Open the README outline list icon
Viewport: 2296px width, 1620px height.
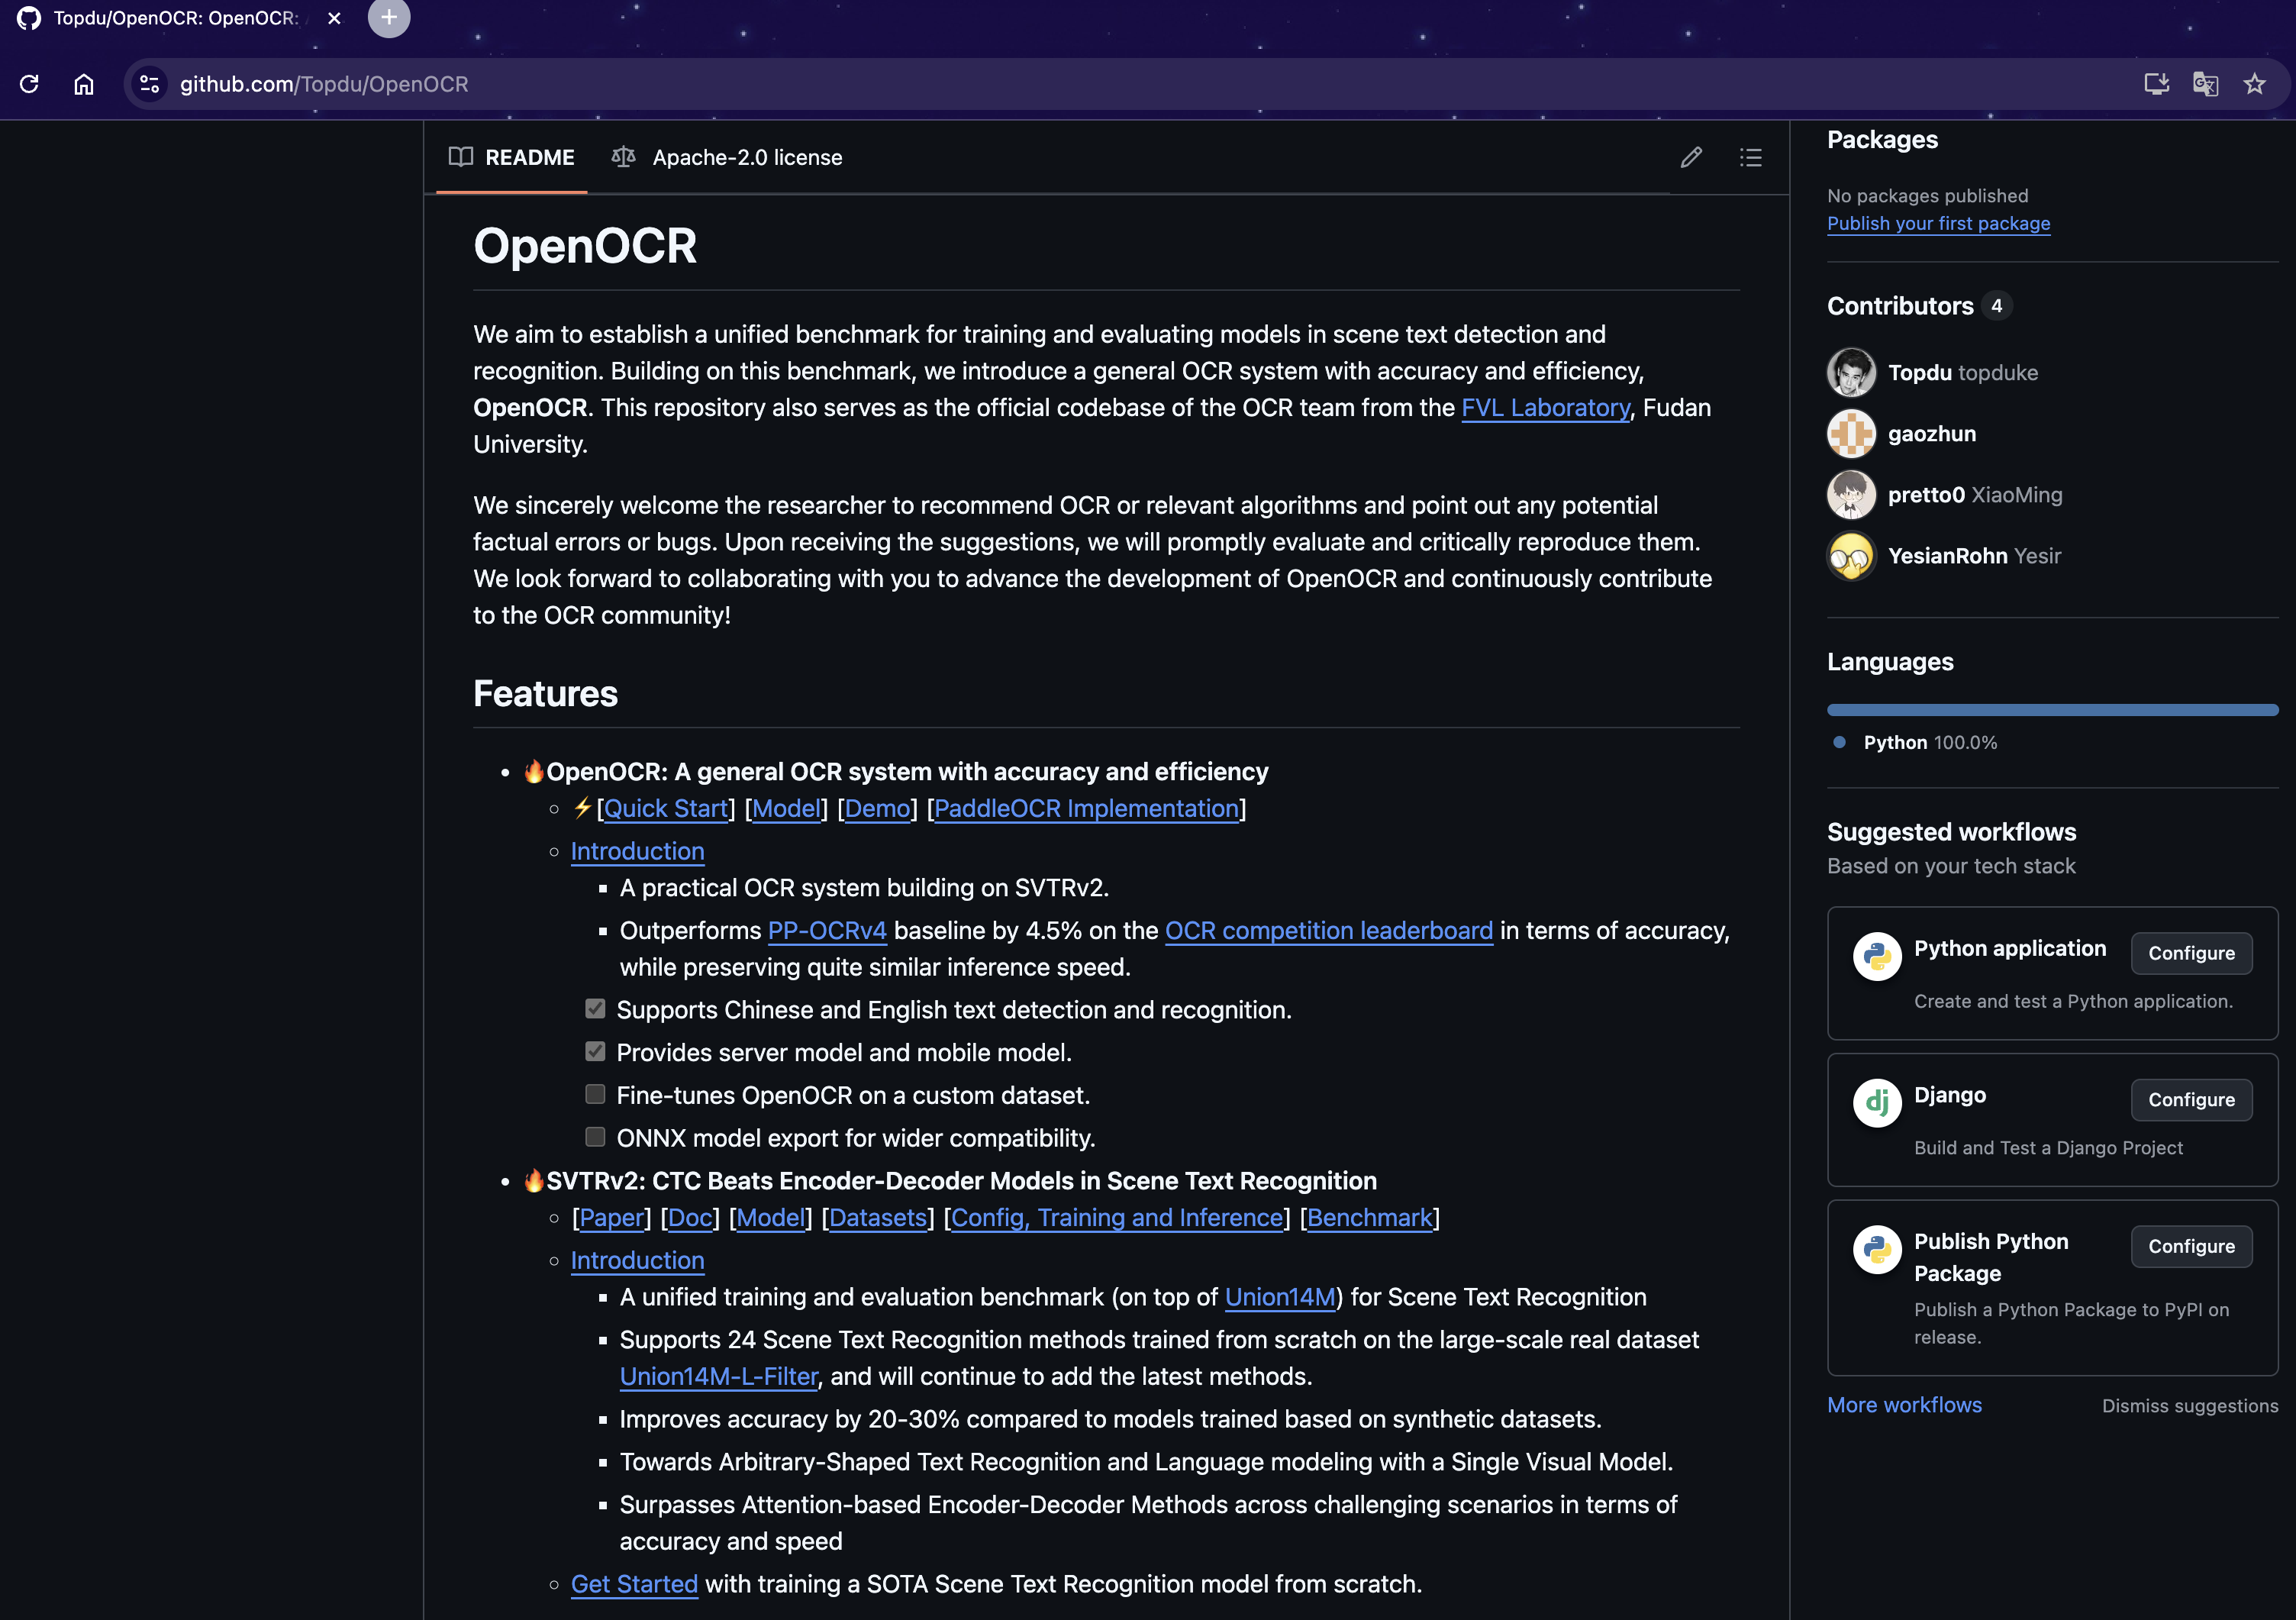(1750, 157)
